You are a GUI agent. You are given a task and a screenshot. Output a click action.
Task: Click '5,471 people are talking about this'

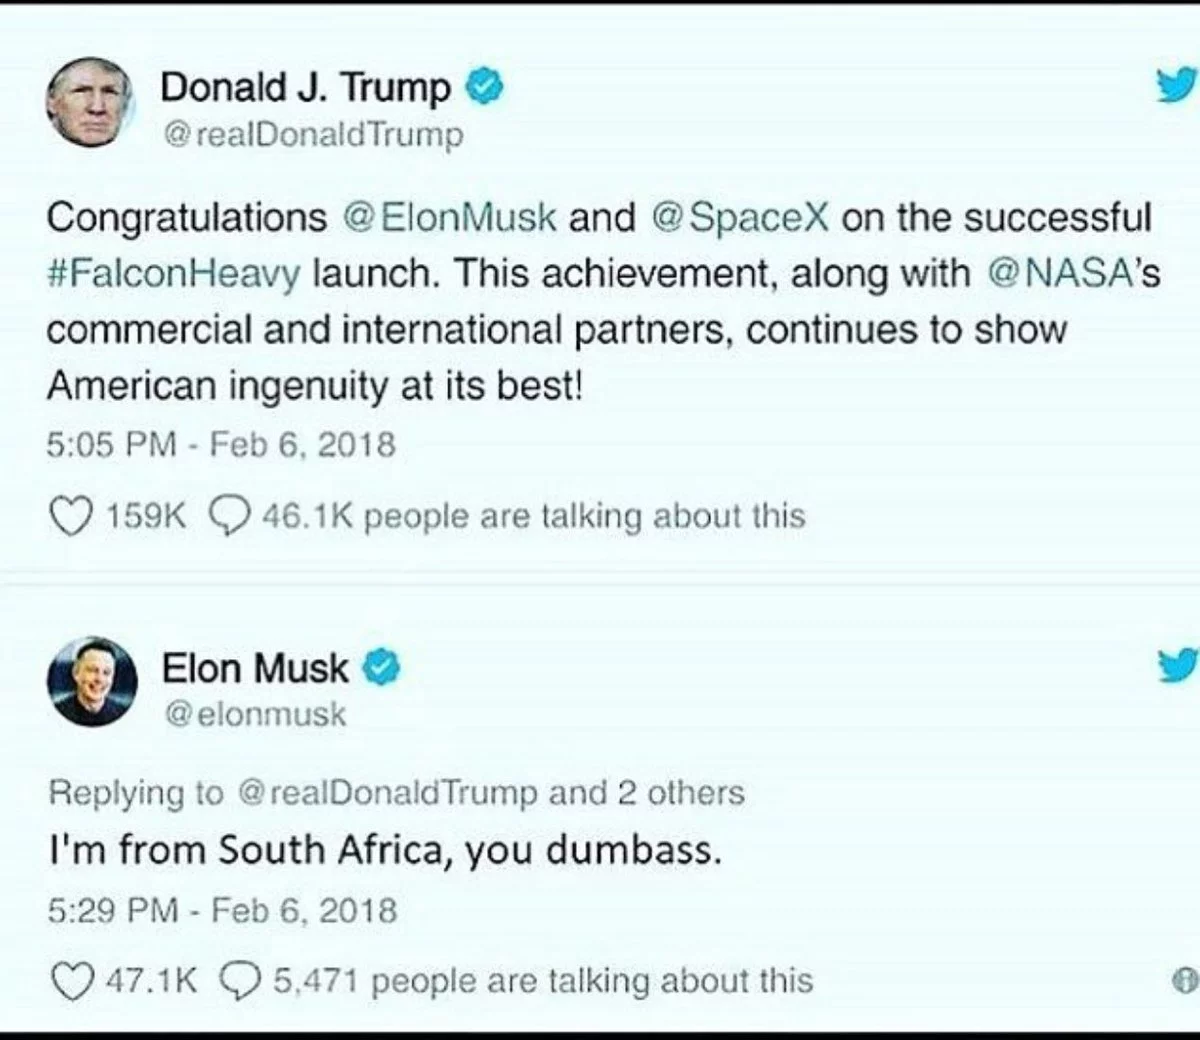[542, 980]
